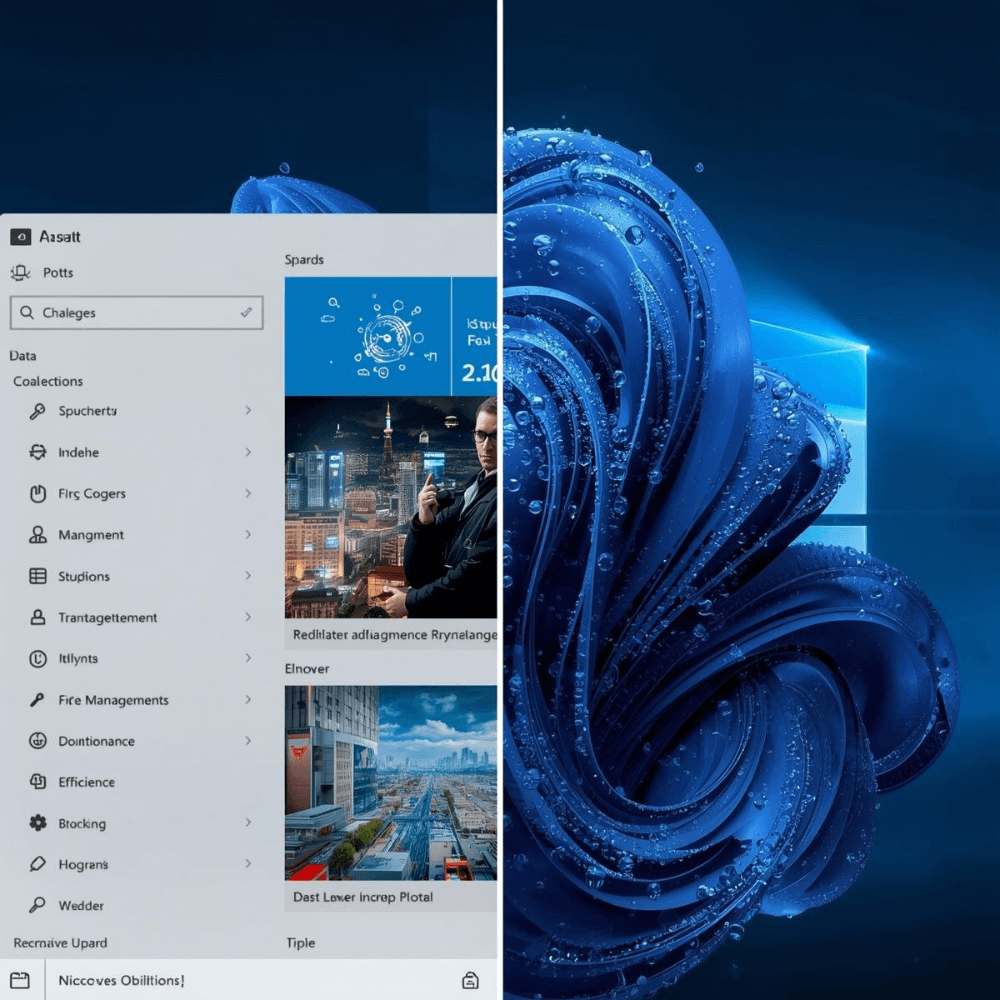This screenshot has width=1000, height=1000.
Task: Click the checkmark in the Chaleges search box
Action: point(246,313)
